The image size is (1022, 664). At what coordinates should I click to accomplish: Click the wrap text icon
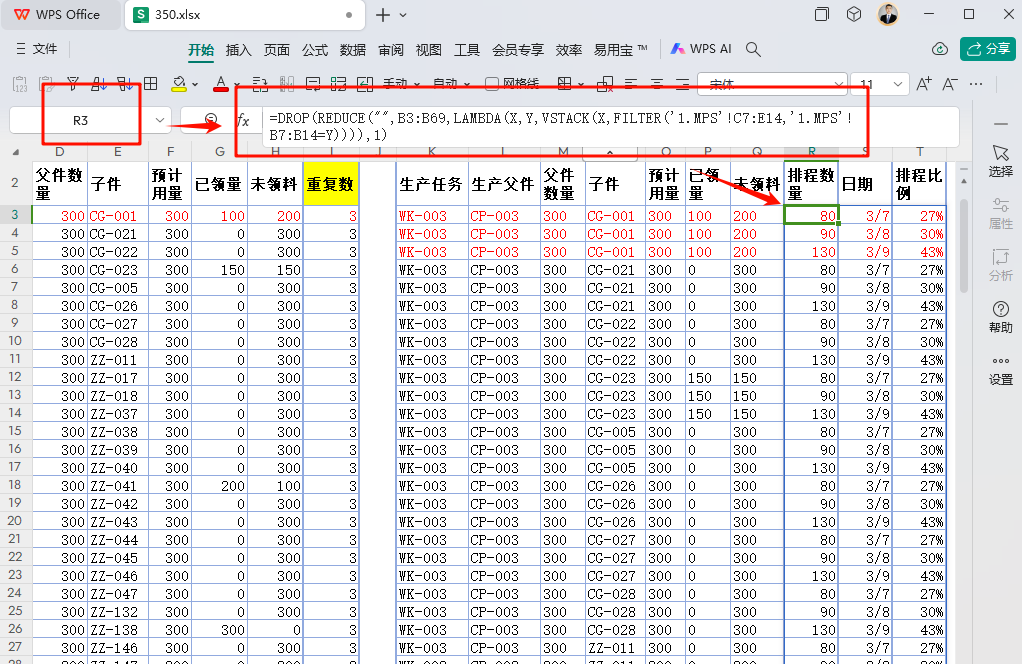pyautogui.click(x=261, y=84)
